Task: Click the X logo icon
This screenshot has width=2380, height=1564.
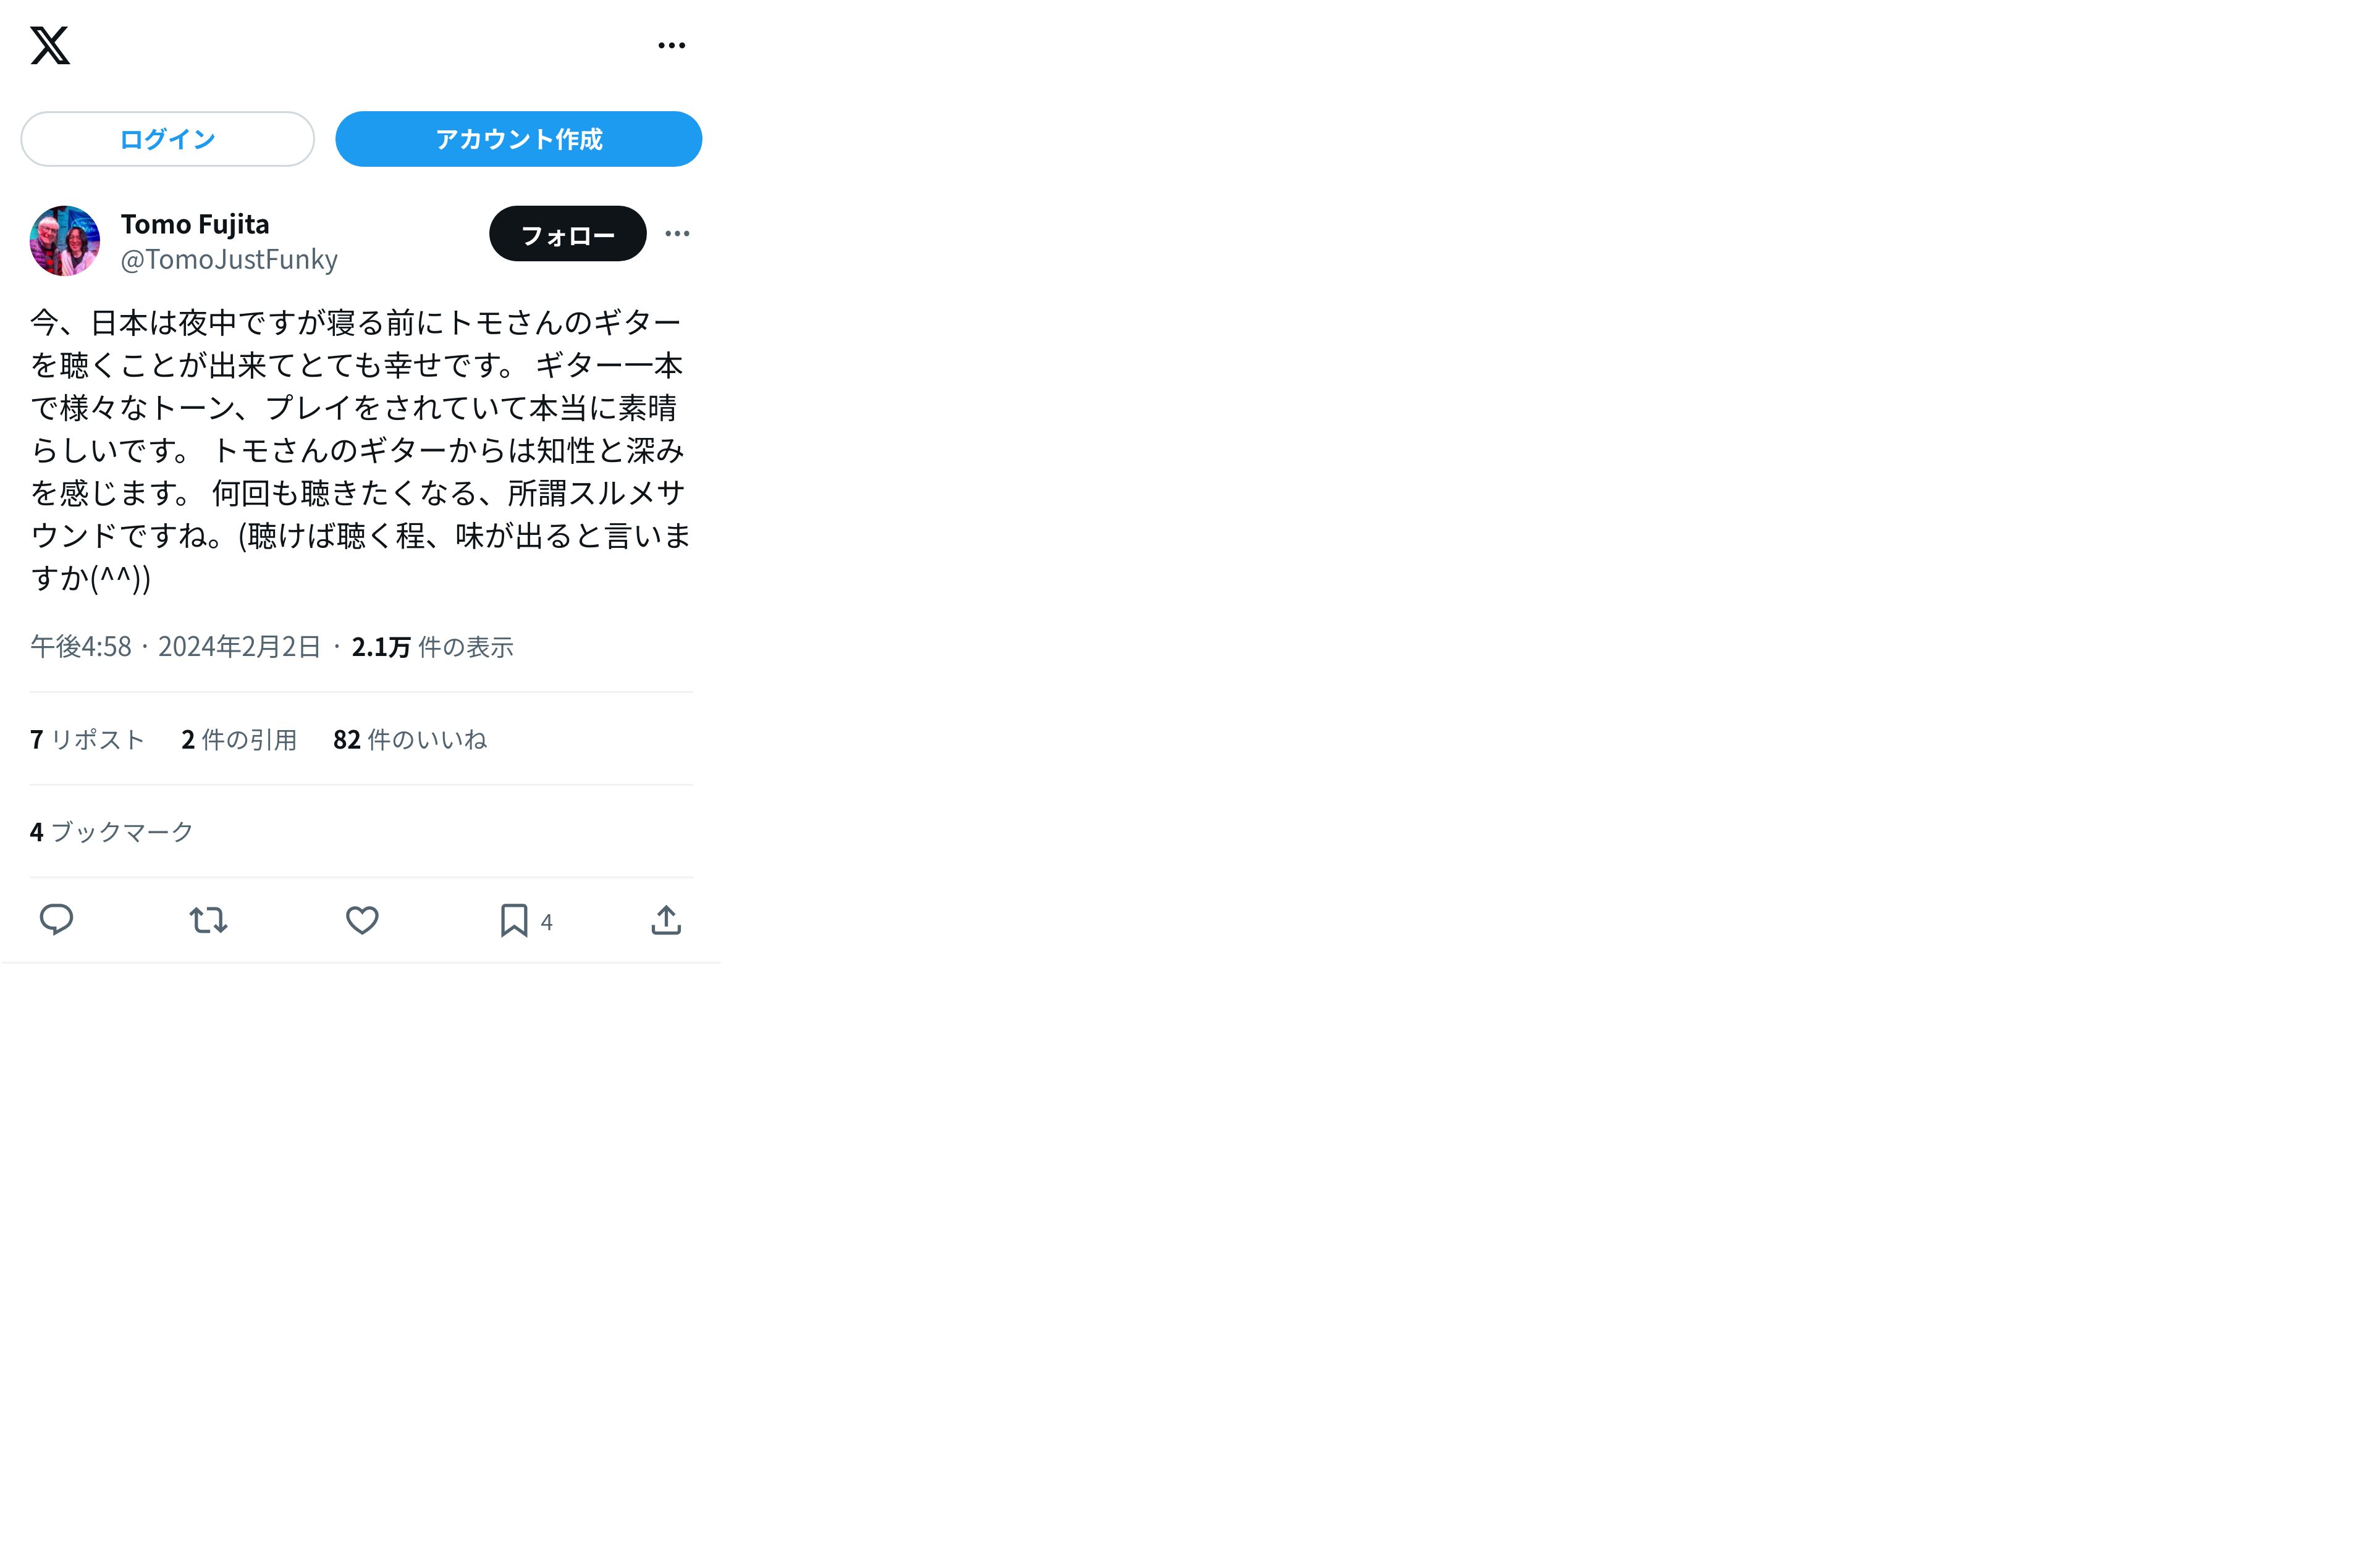Action: (50, 46)
